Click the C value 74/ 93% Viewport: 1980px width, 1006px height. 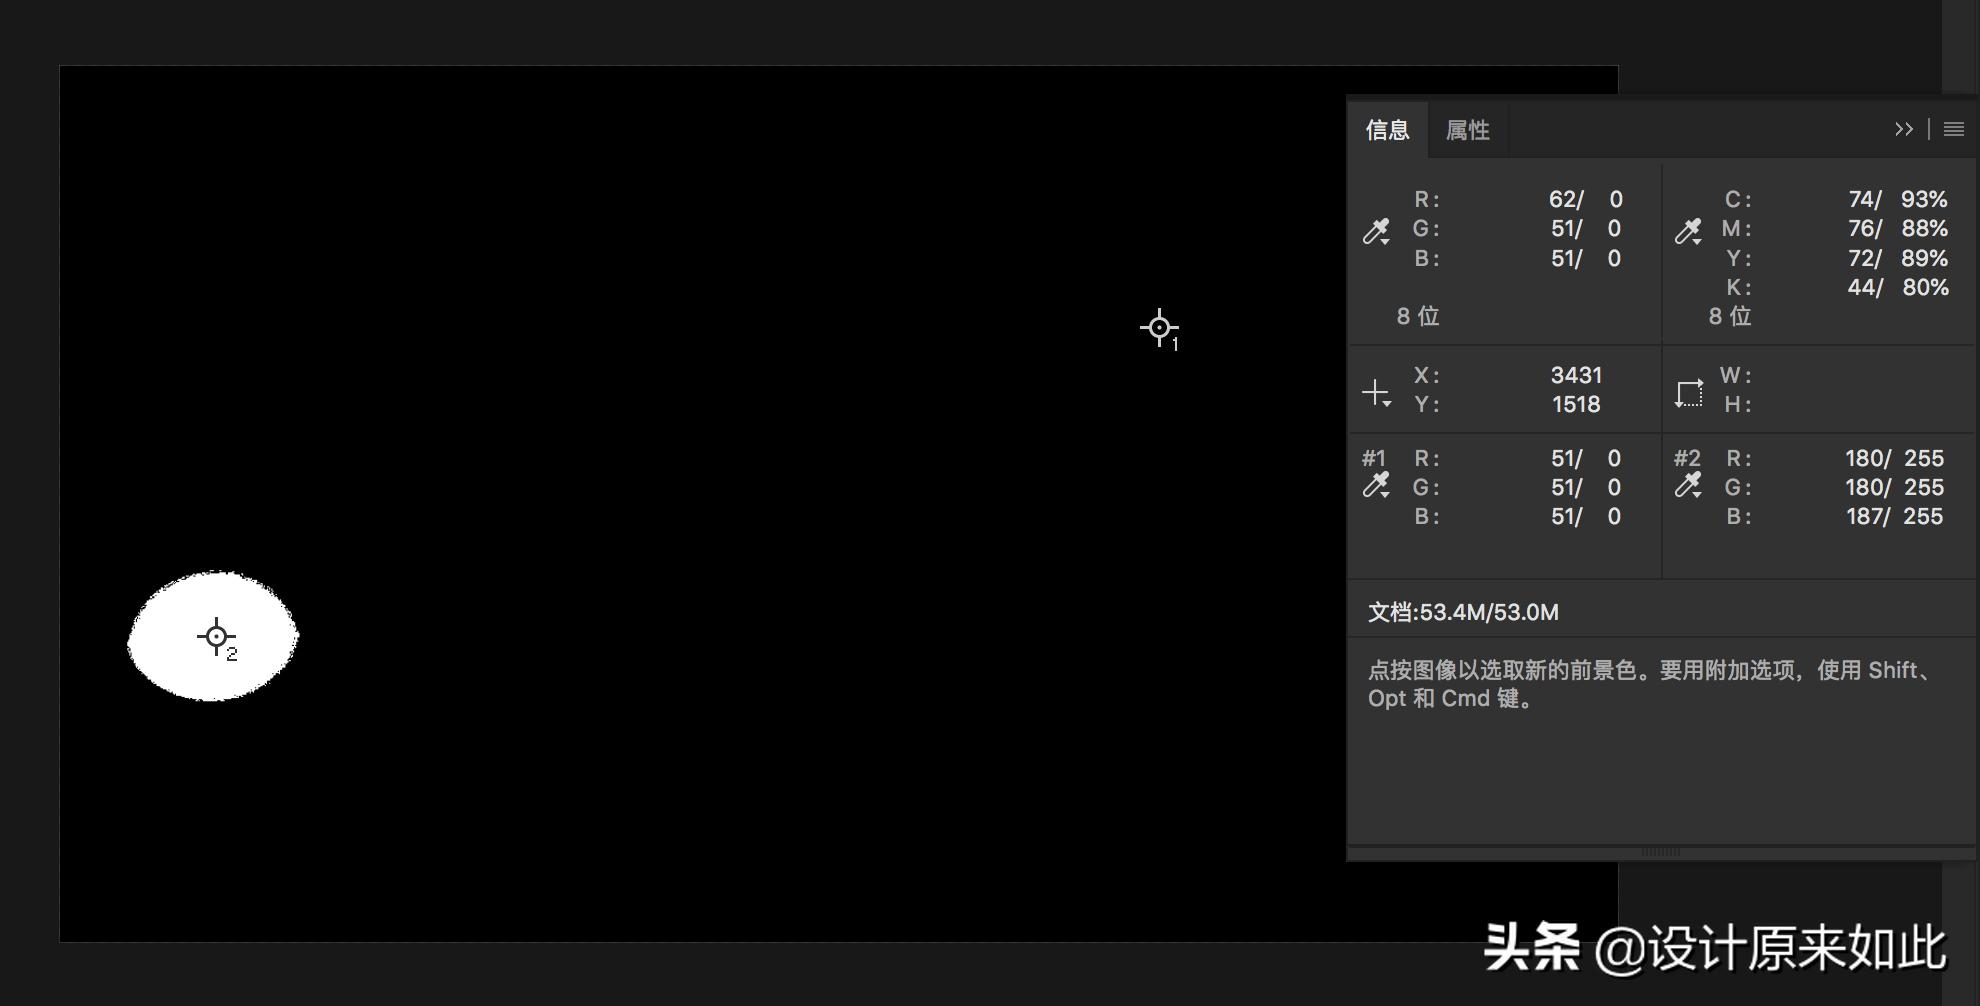tap(1898, 199)
